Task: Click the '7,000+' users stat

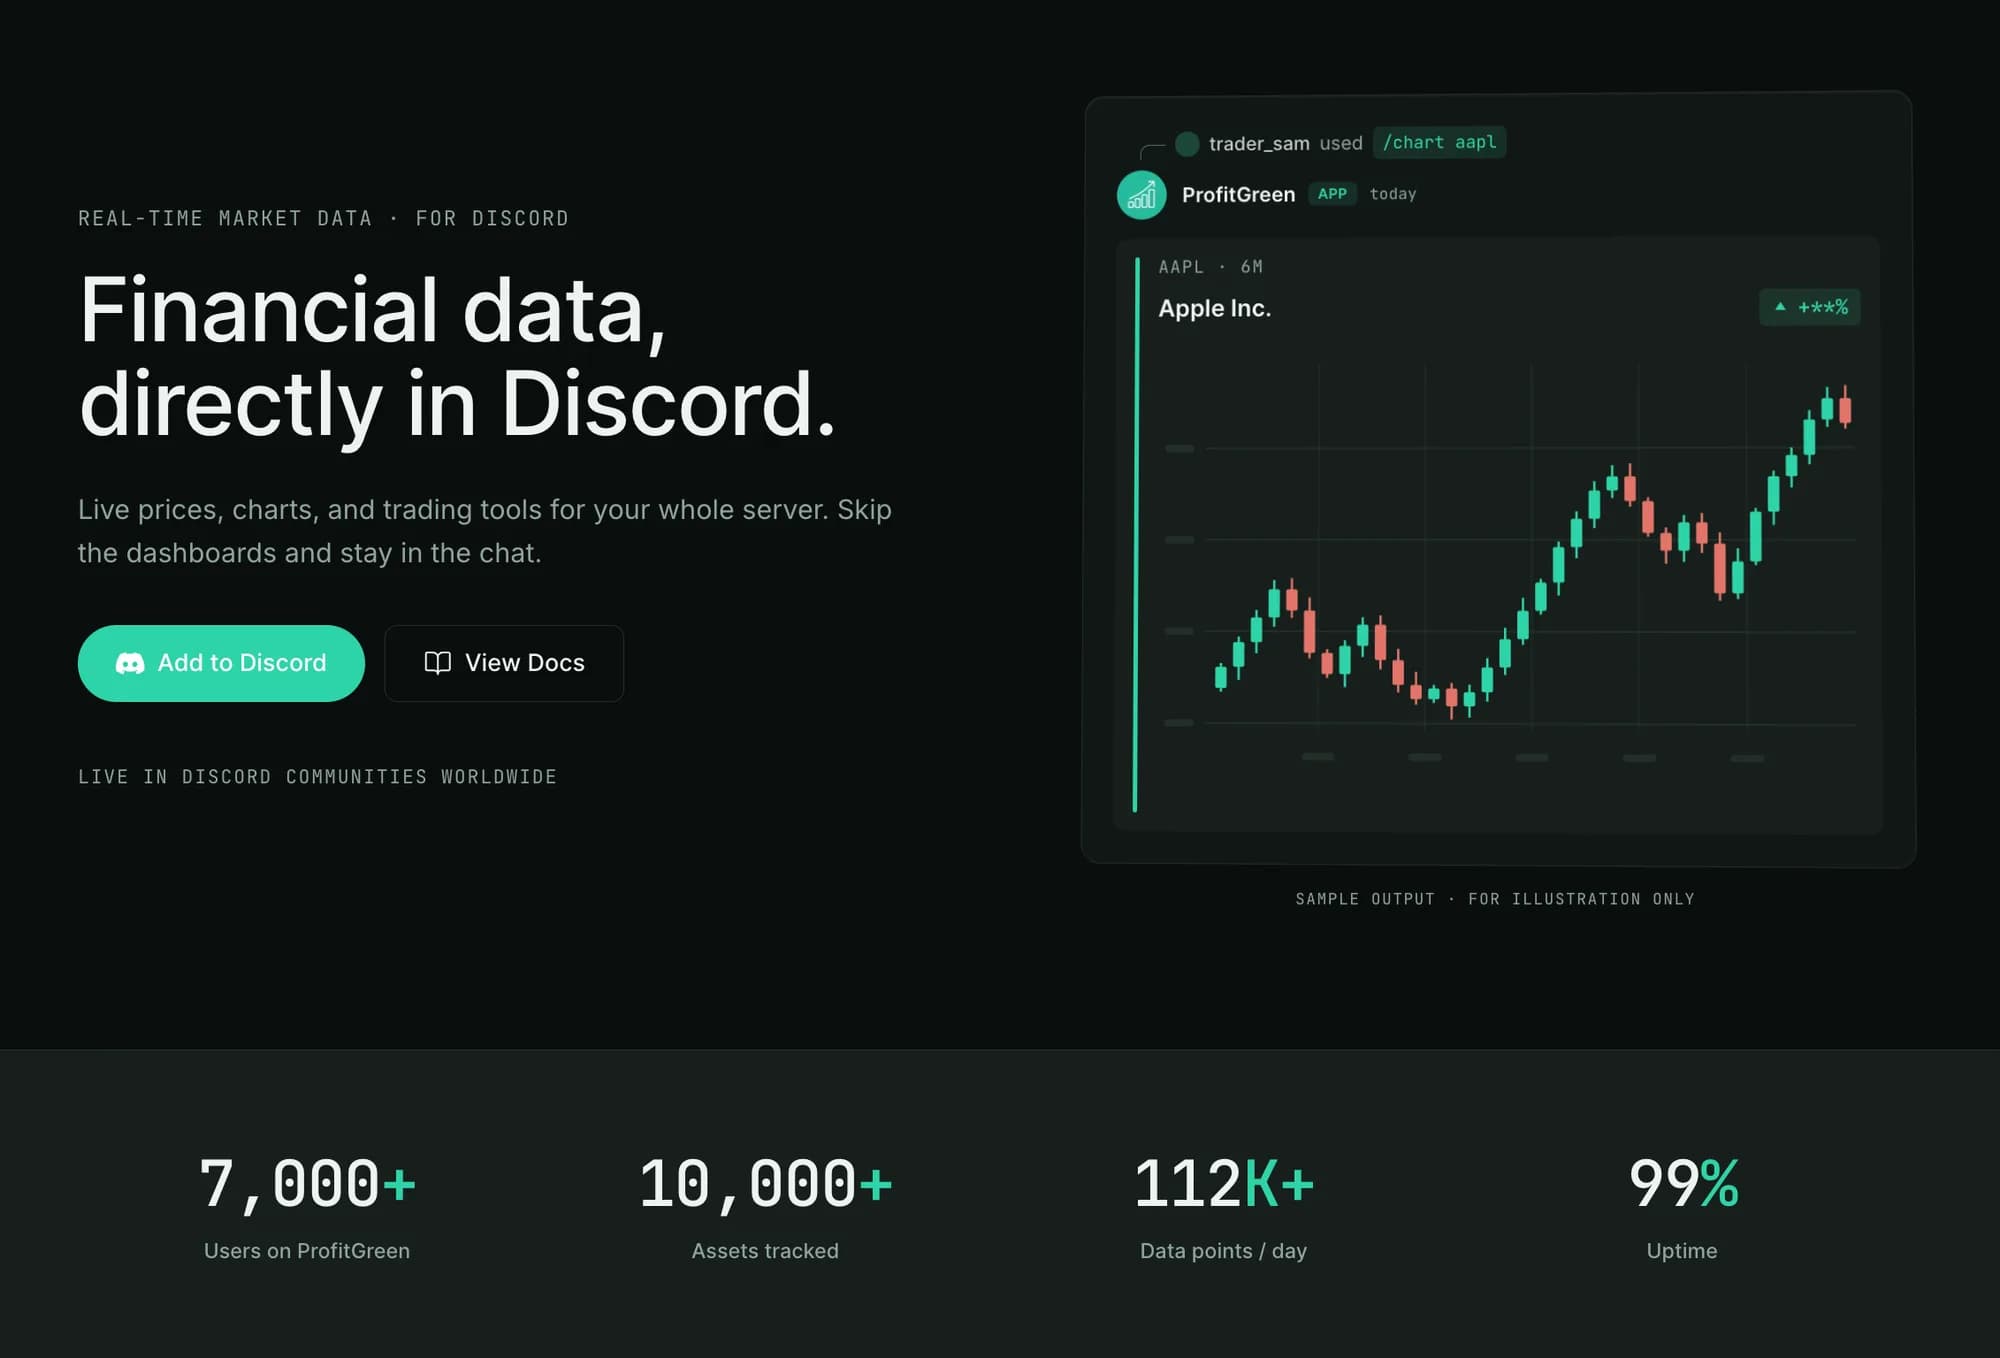Action: tap(307, 1184)
